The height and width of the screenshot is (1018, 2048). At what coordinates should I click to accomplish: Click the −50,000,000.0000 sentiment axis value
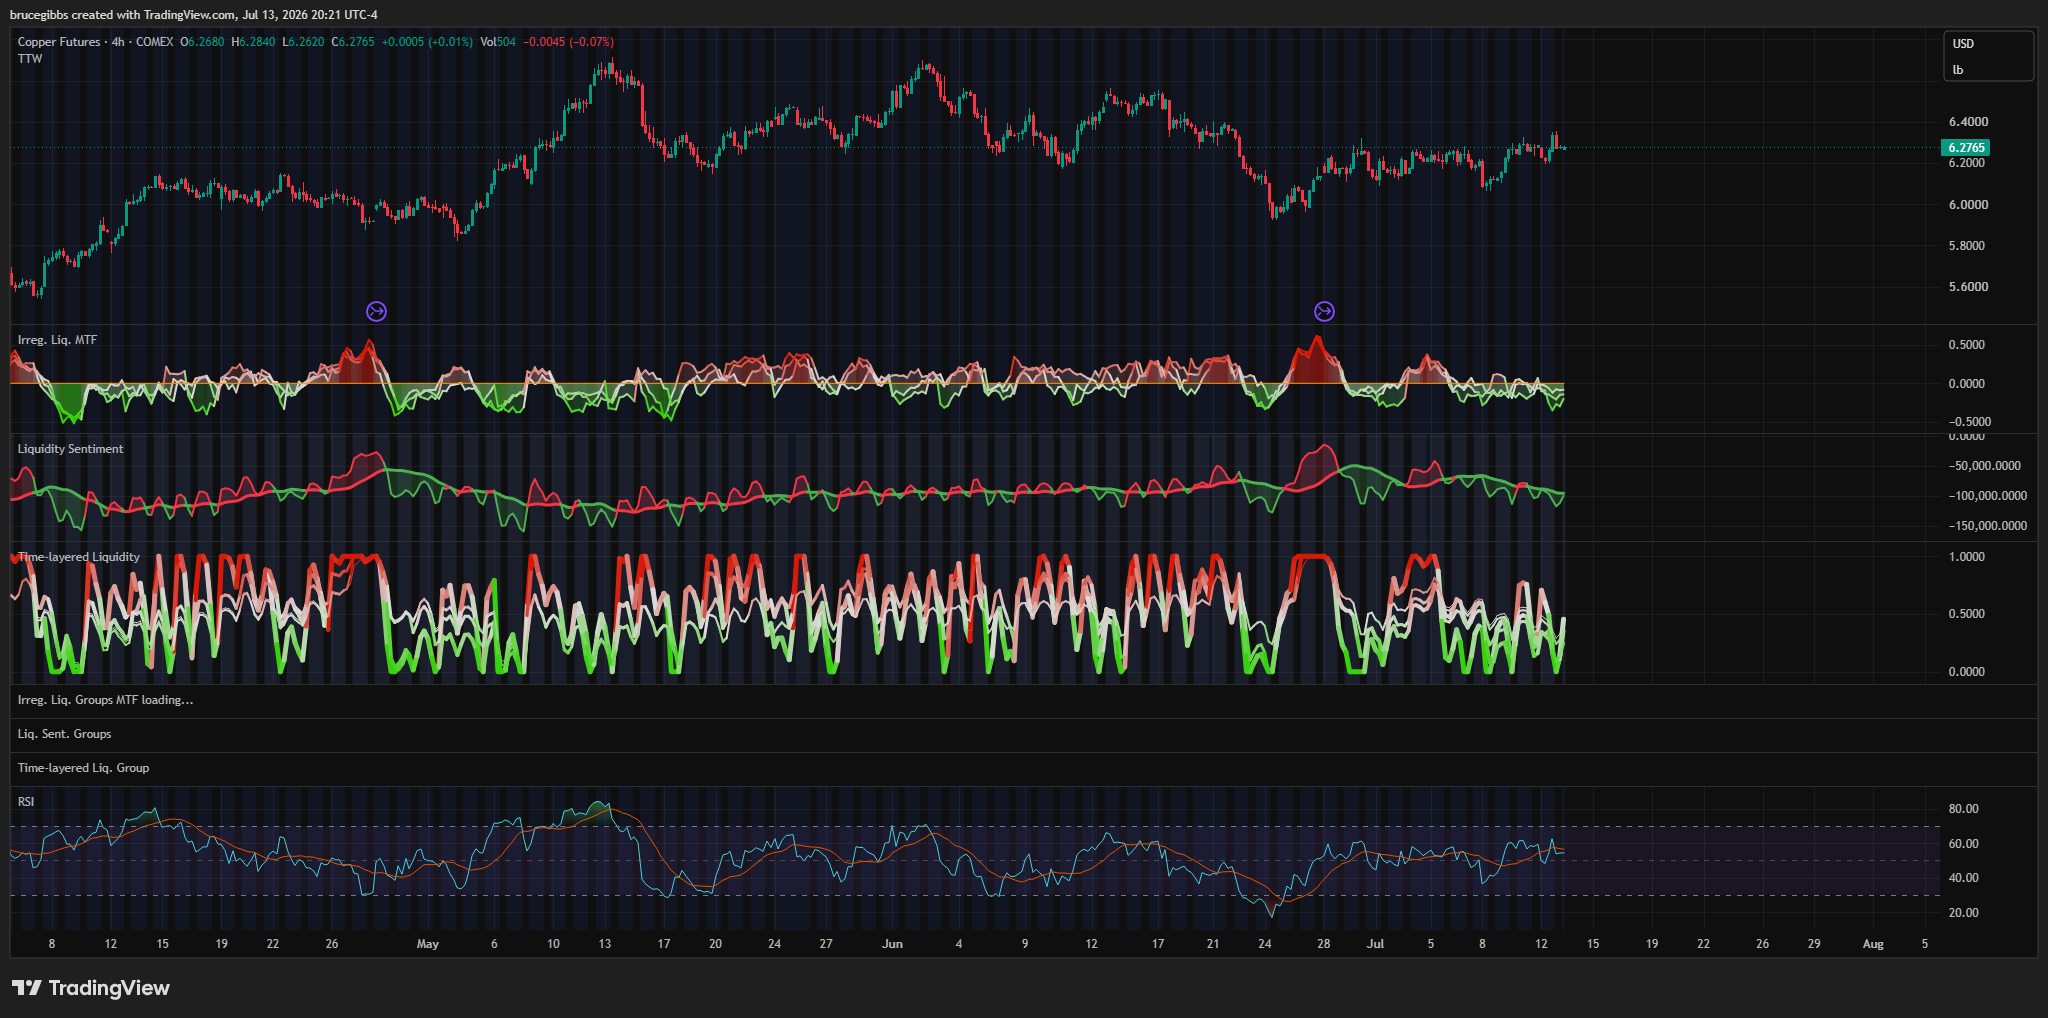(1985, 466)
